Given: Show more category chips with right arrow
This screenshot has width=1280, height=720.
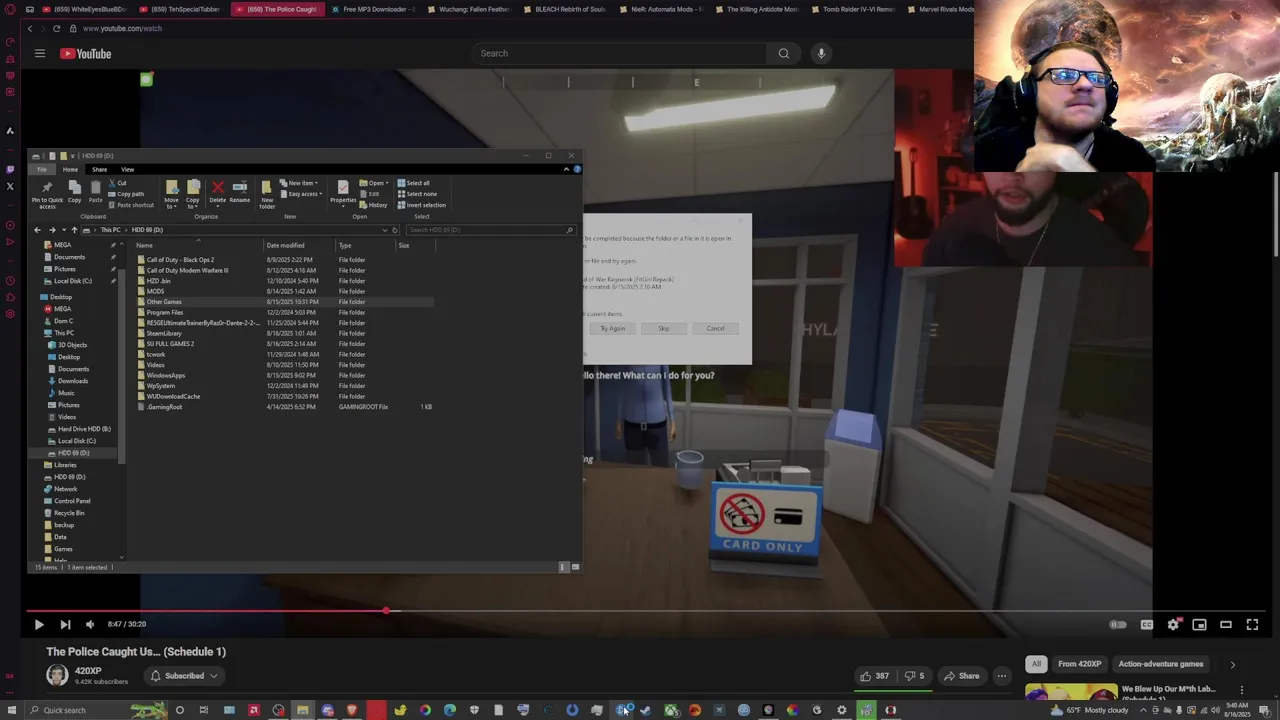Looking at the screenshot, I should pyautogui.click(x=1232, y=664).
